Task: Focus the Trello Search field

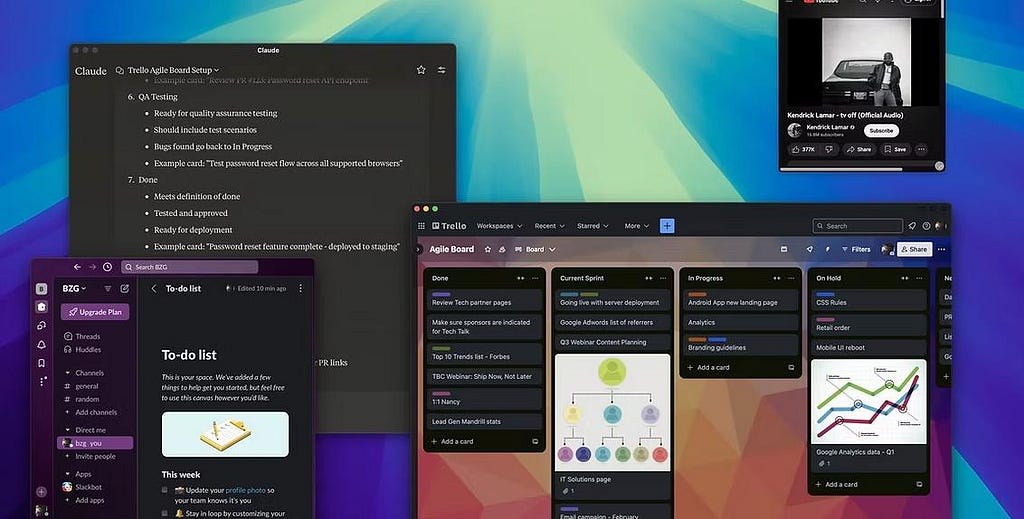Action: [x=857, y=226]
